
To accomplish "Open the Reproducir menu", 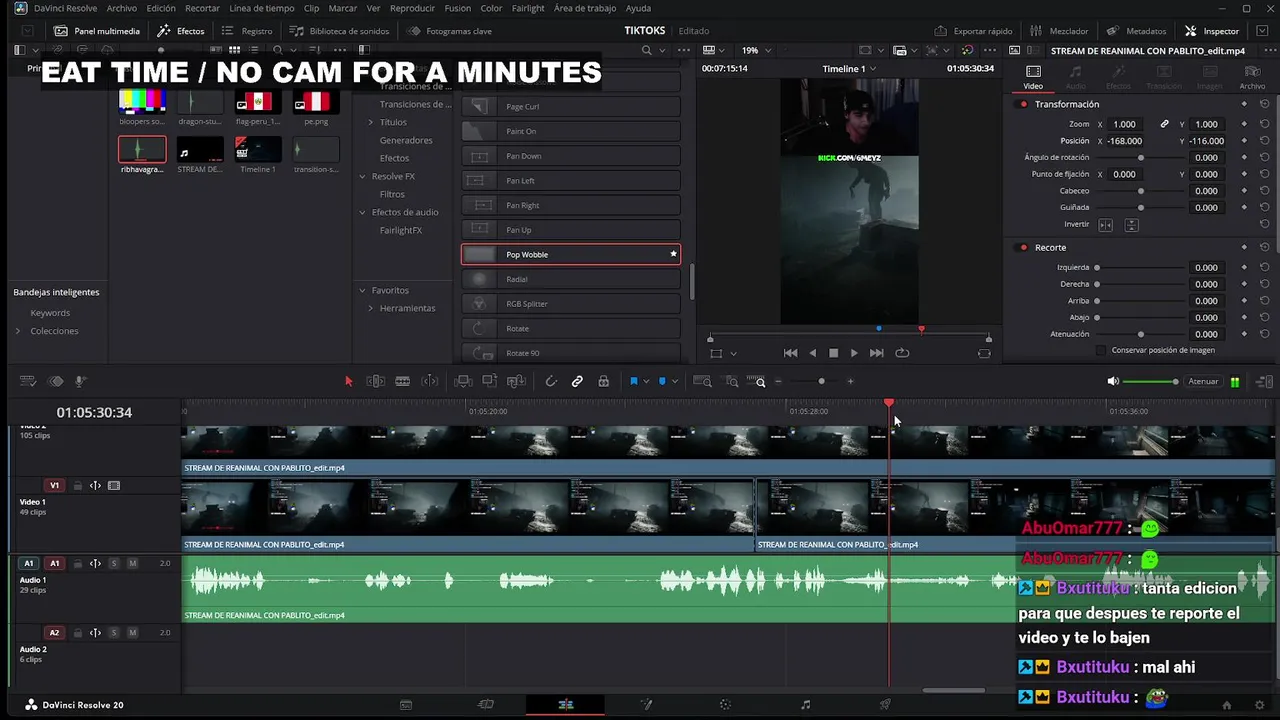I will 413,8.
